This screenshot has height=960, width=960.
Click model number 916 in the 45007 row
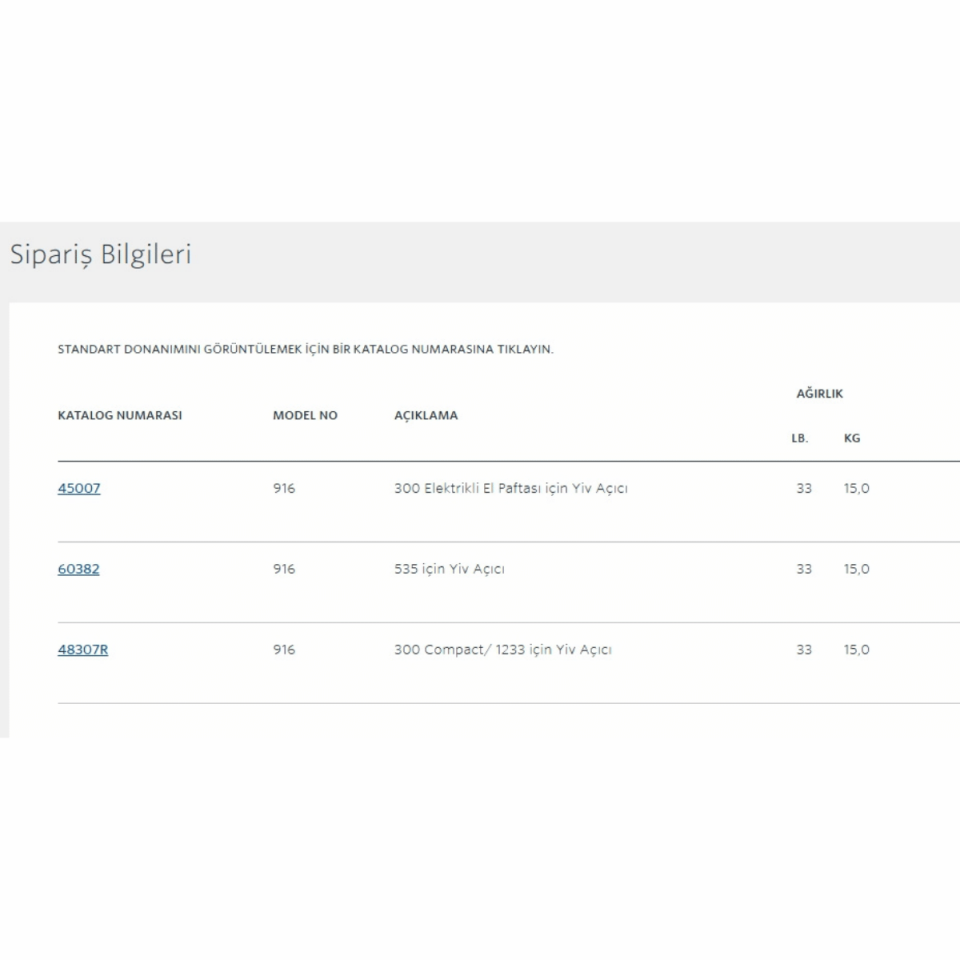pos(284,489)
